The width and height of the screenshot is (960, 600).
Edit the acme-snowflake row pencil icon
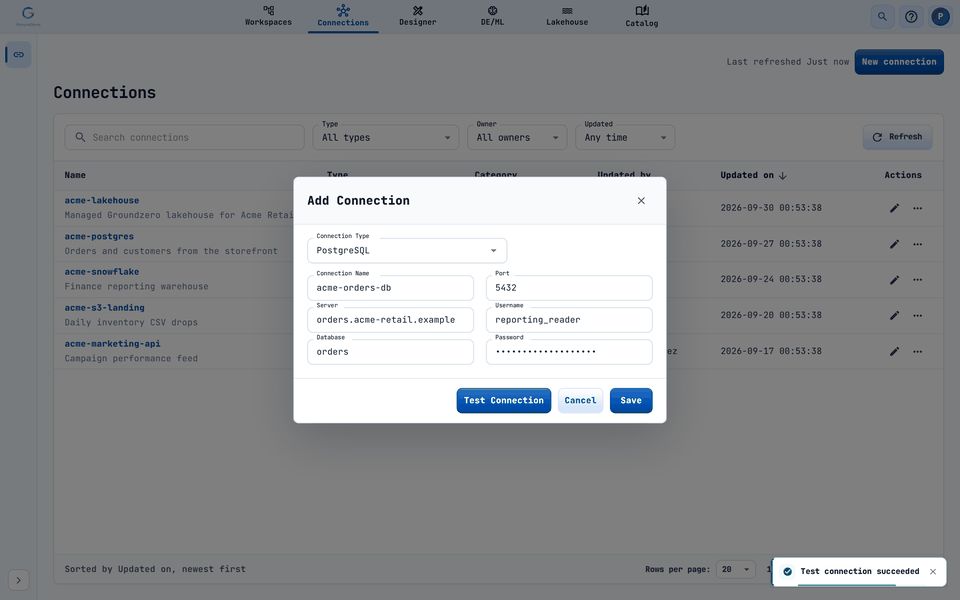(894, 280)
